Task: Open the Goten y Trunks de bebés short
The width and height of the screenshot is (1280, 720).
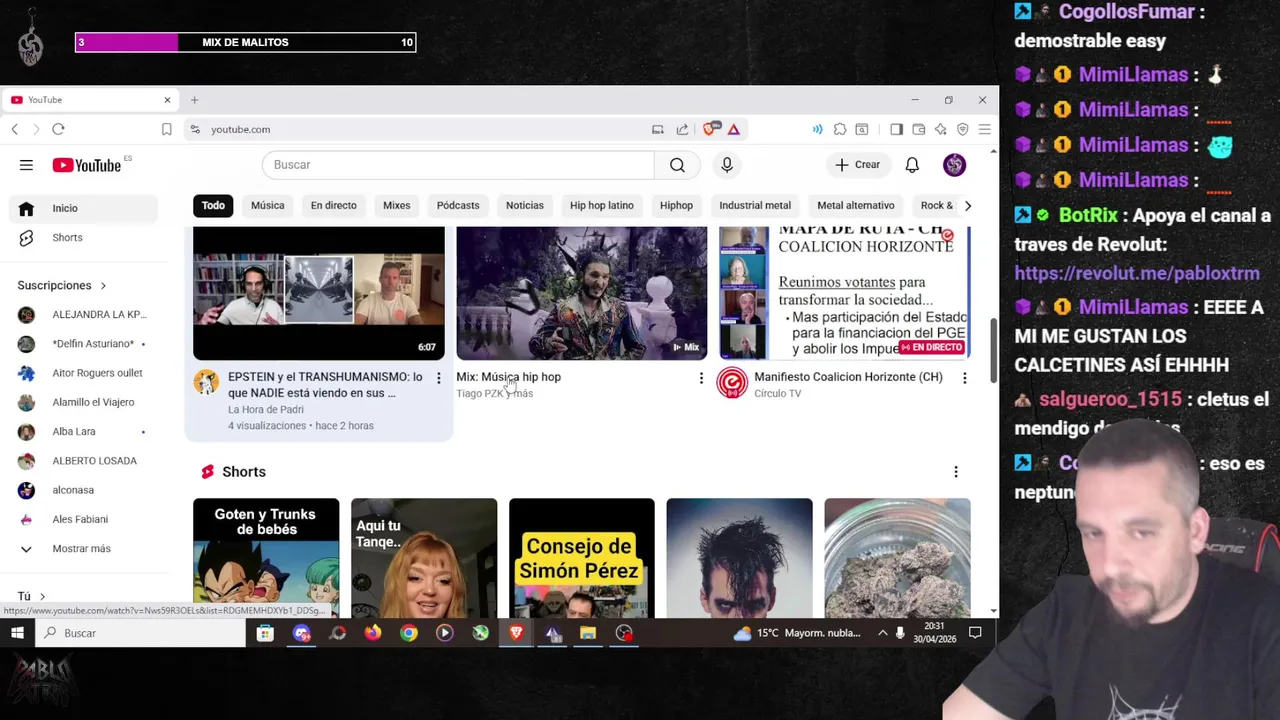Action: [x=266, y=558]
